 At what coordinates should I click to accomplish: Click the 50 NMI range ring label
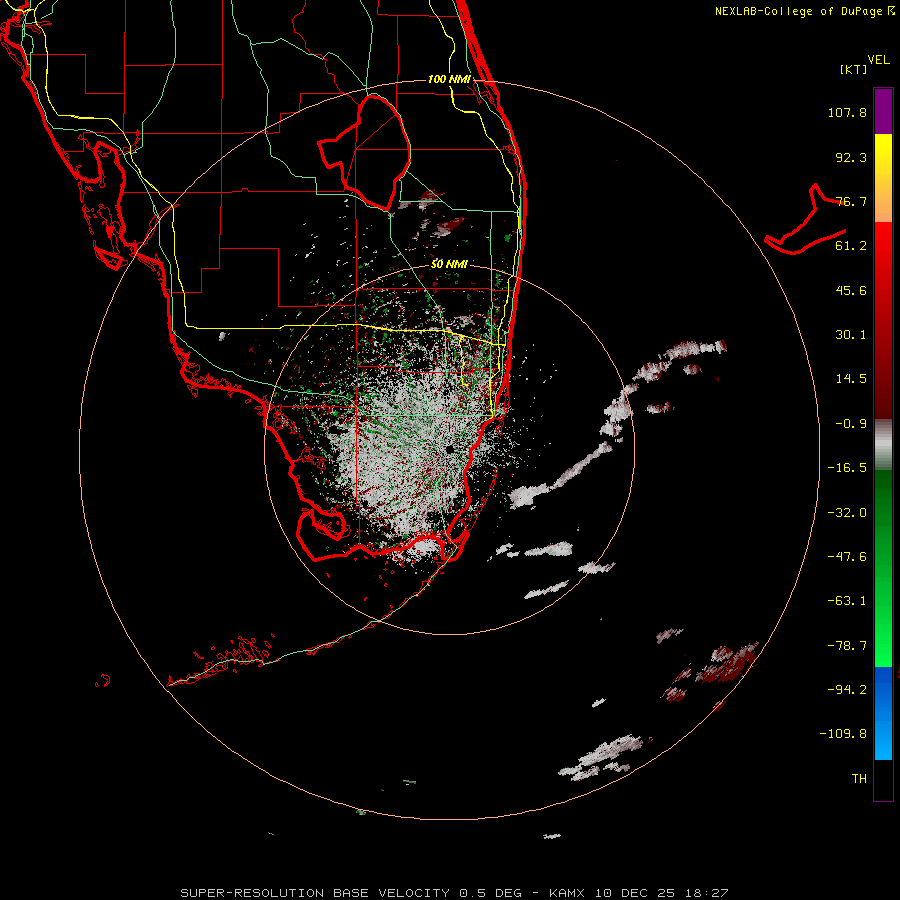click(x=449, y=264)
